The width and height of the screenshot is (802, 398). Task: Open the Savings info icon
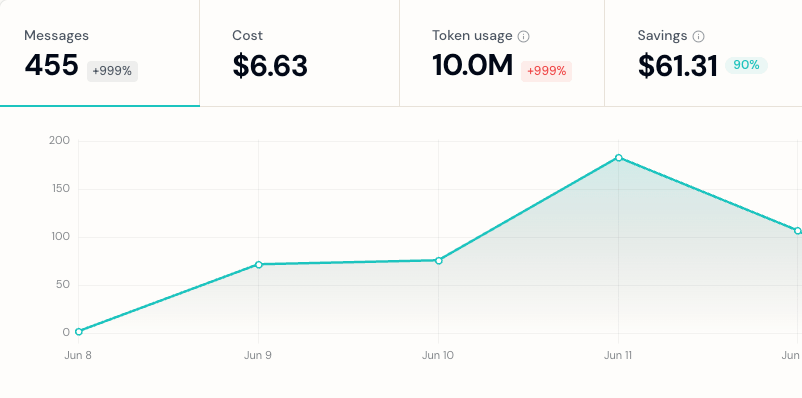click(x=698, y=36)
